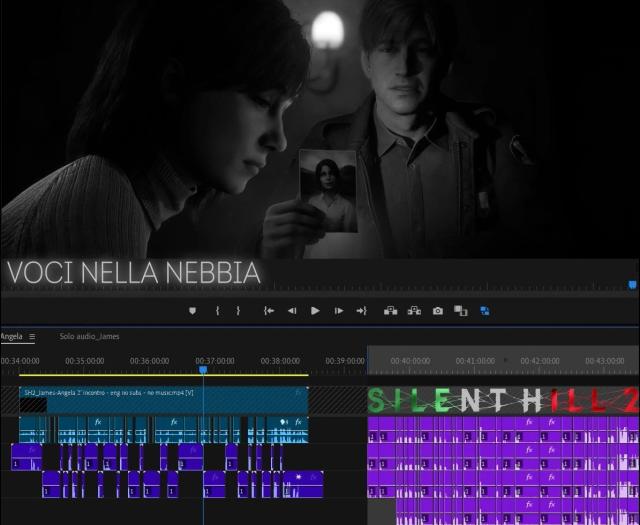This screenshot has width=640, height=525.
Task: Jump to the Out point
Action: 362,311
